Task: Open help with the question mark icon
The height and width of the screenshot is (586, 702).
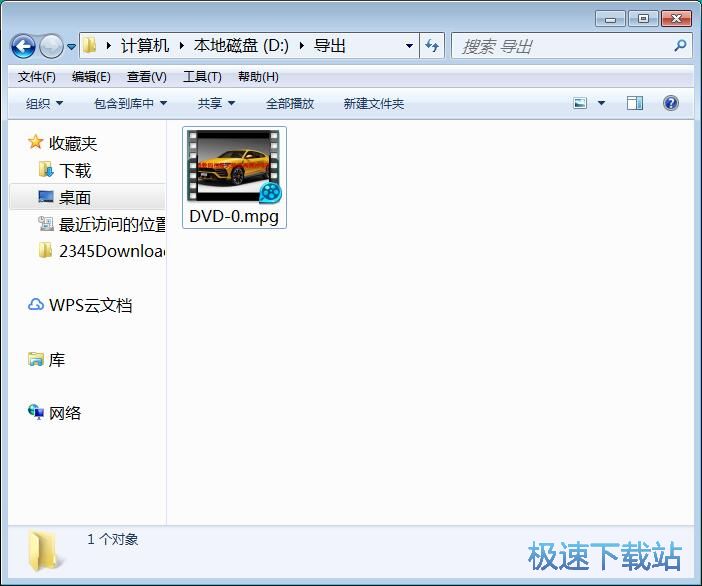Action: pos(671,103)
